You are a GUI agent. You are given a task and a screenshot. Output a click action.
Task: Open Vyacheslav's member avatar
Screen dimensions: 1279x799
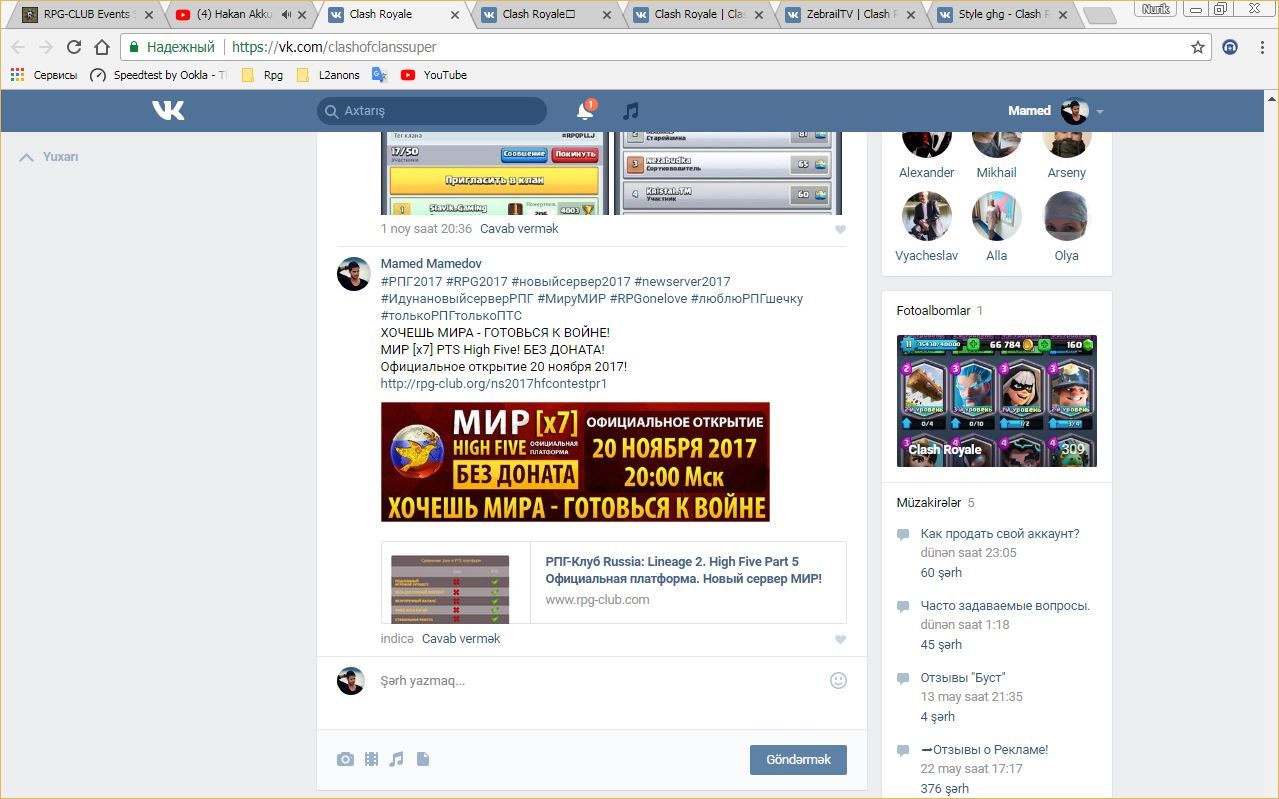click(x=927, y=216)
